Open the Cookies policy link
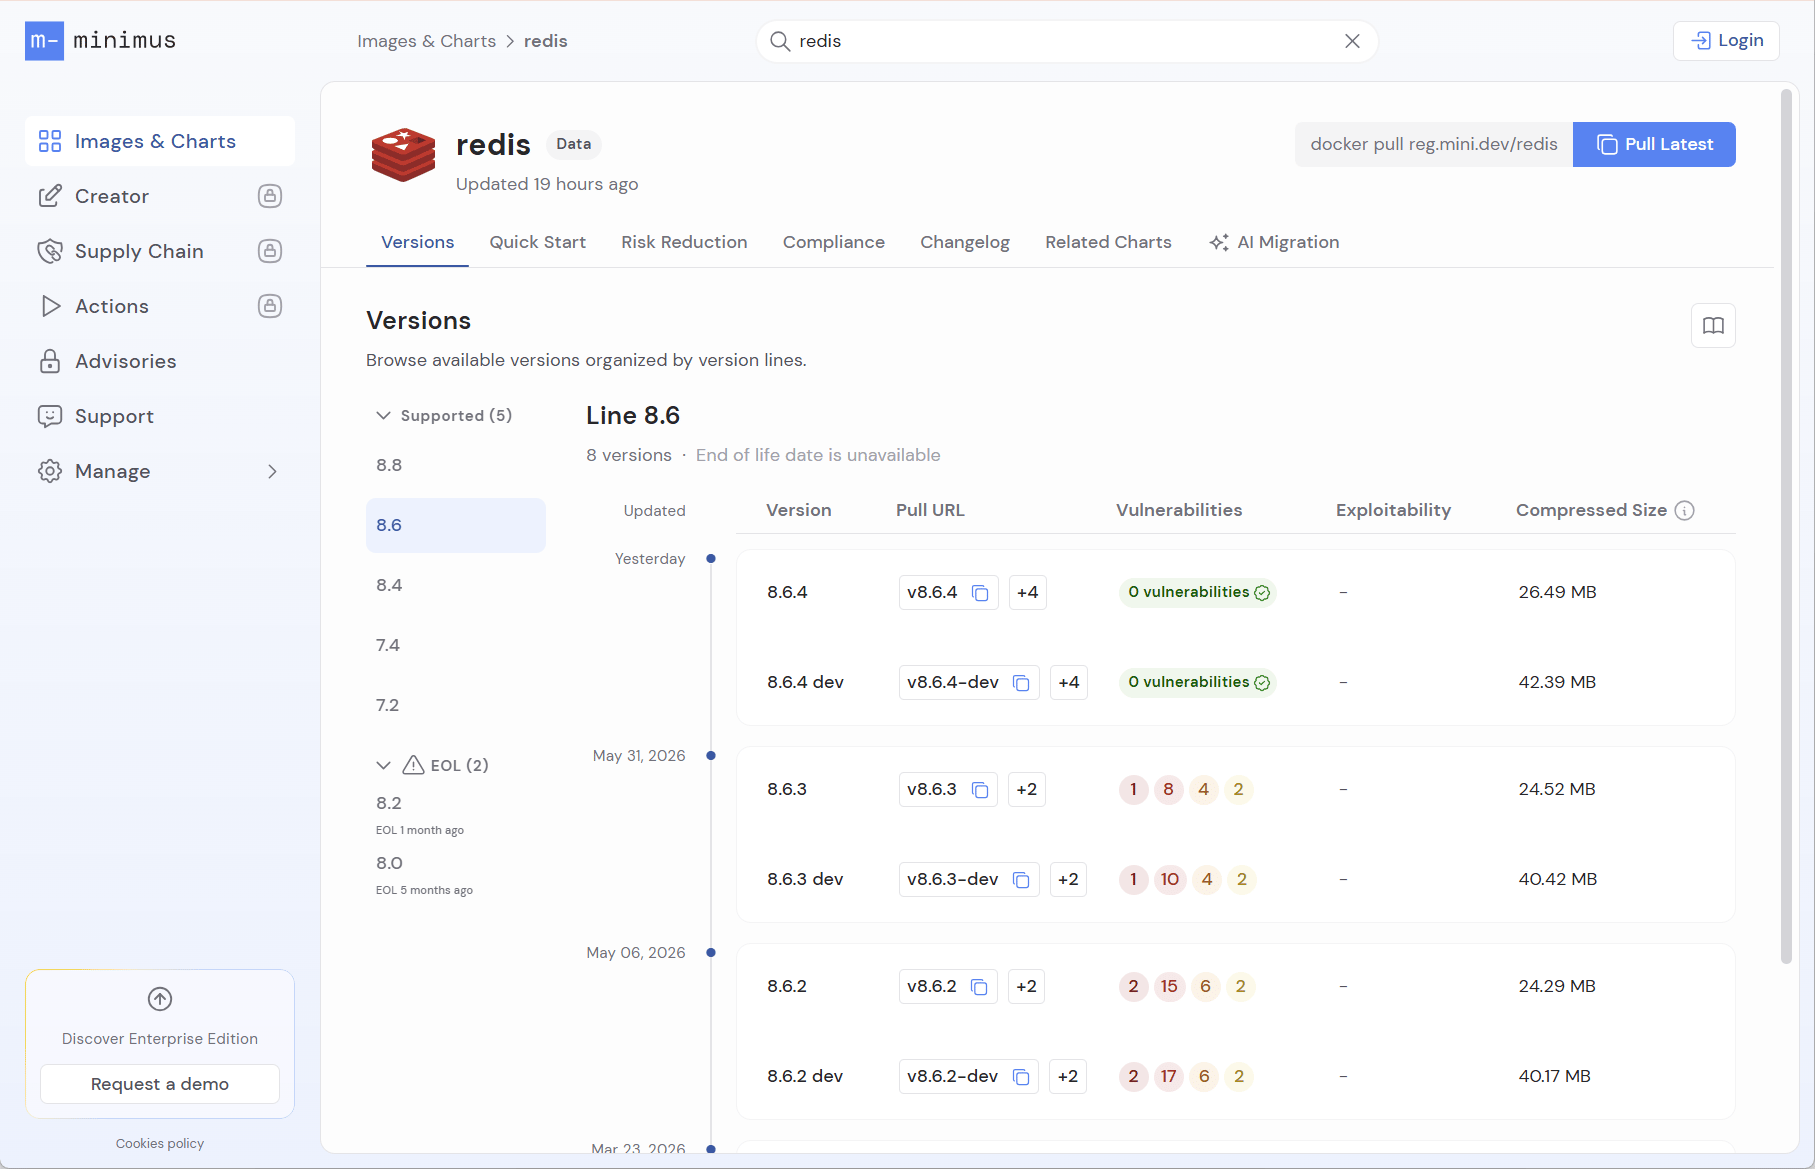Viewport: 1815px width, 1169px height. pos(160,1143)
